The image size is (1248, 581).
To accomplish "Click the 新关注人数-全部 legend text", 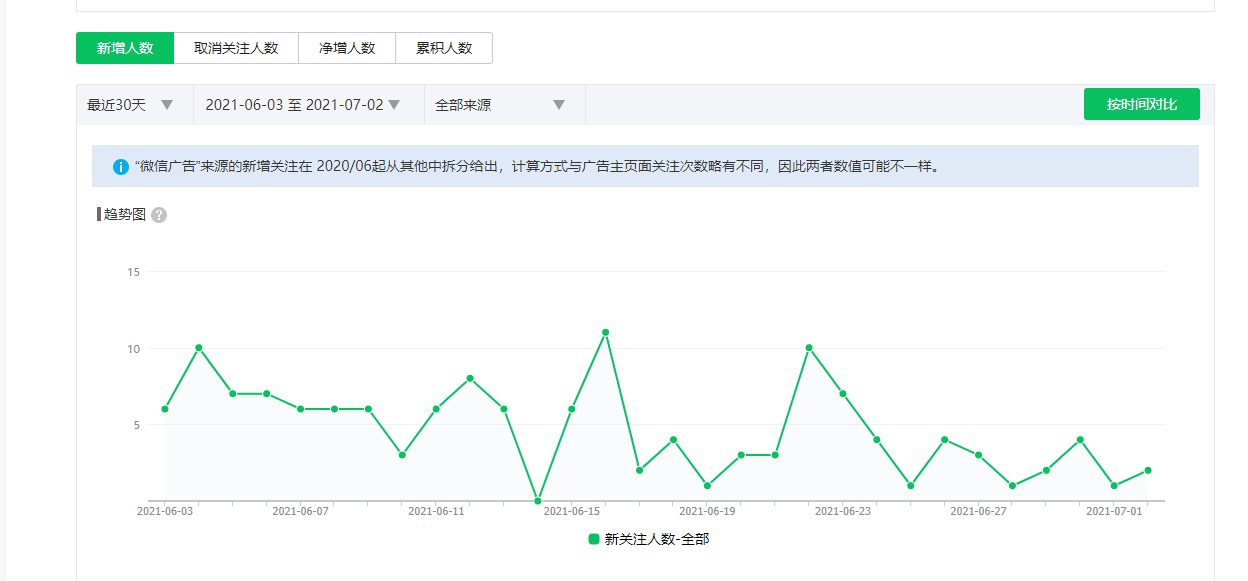I will coord(656,539).
